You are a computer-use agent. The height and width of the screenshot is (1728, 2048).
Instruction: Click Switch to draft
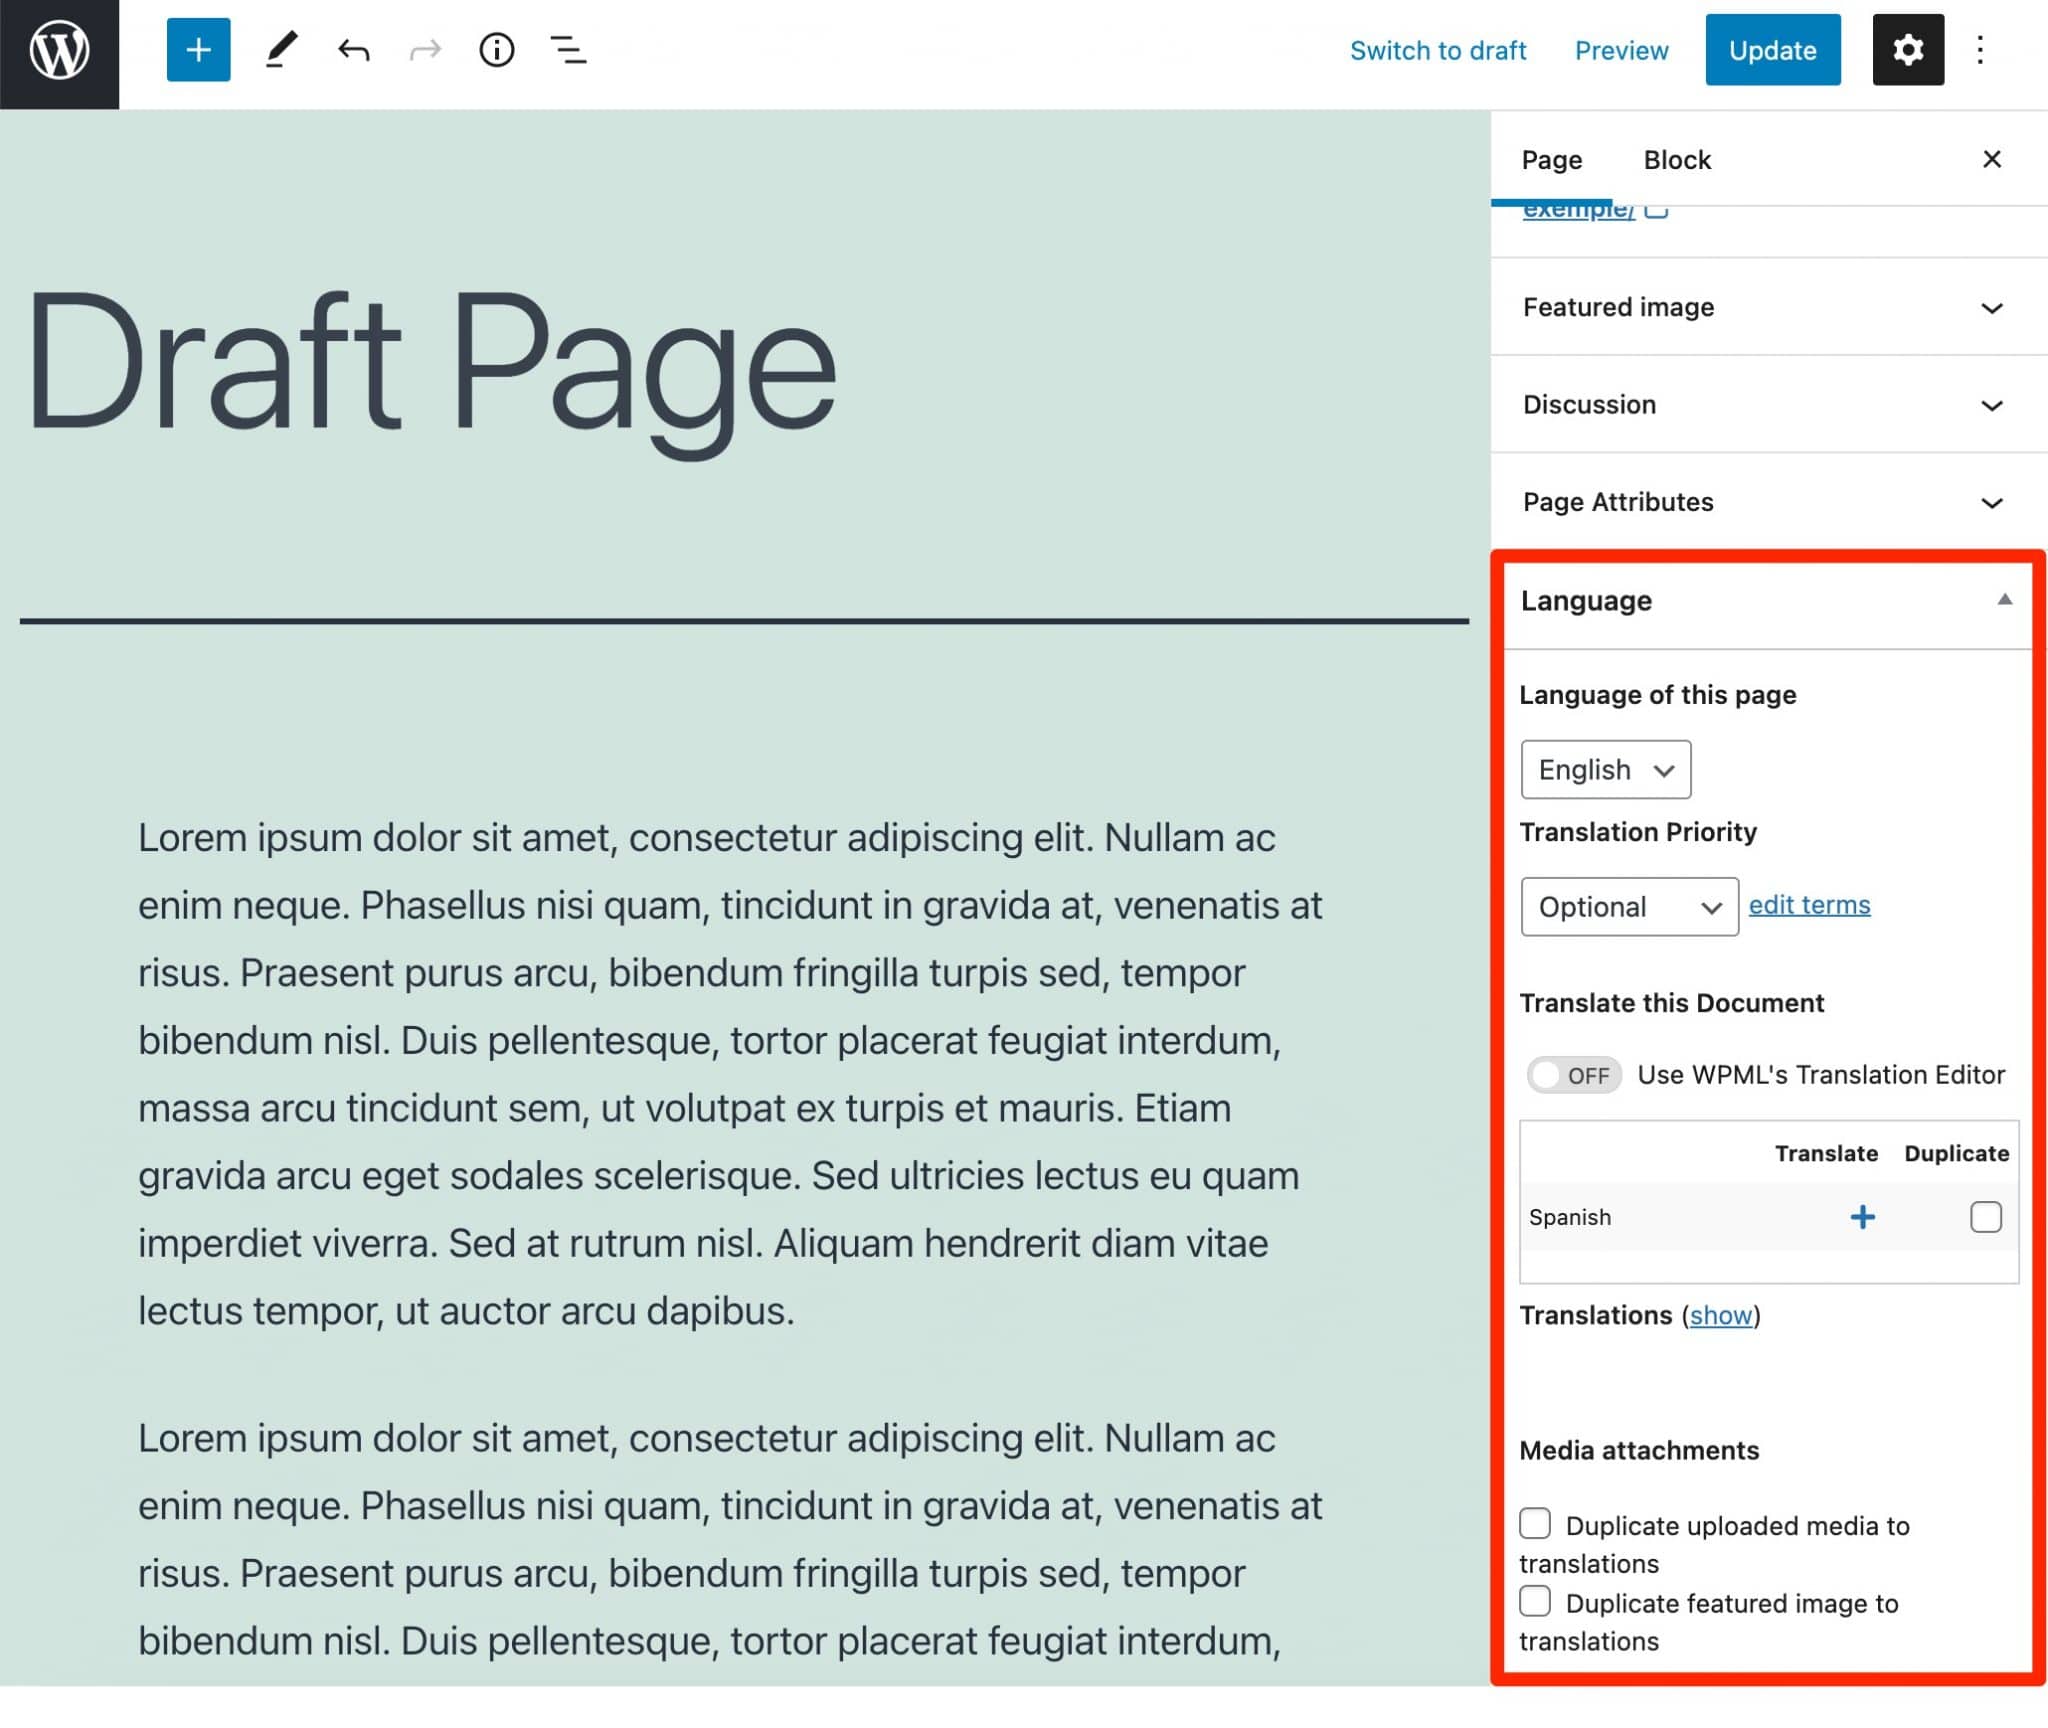tap(1439, 50)
